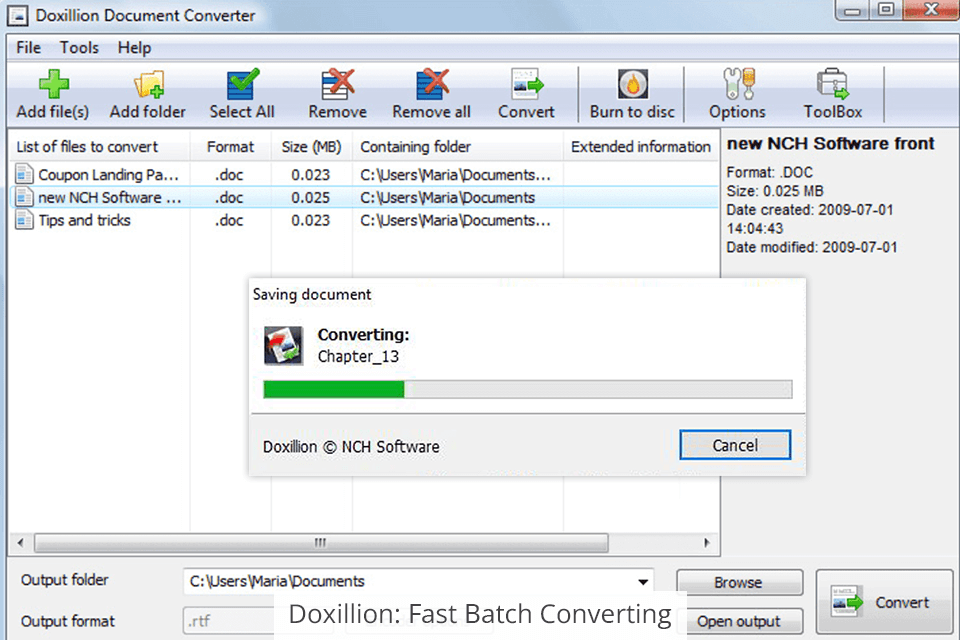This screenshot has width=960, height=640.
Task: Select the new NCH Software ... file row
Action: click(364, 197)
